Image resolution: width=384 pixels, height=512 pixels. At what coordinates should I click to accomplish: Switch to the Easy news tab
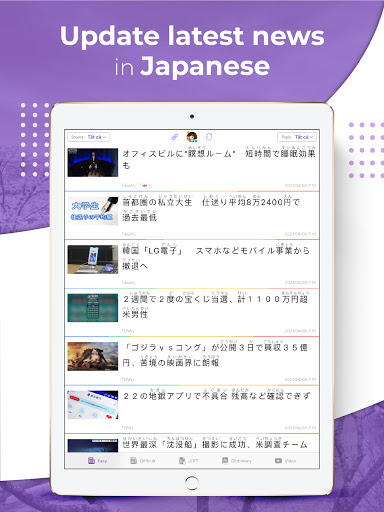(x=97, y=461)
